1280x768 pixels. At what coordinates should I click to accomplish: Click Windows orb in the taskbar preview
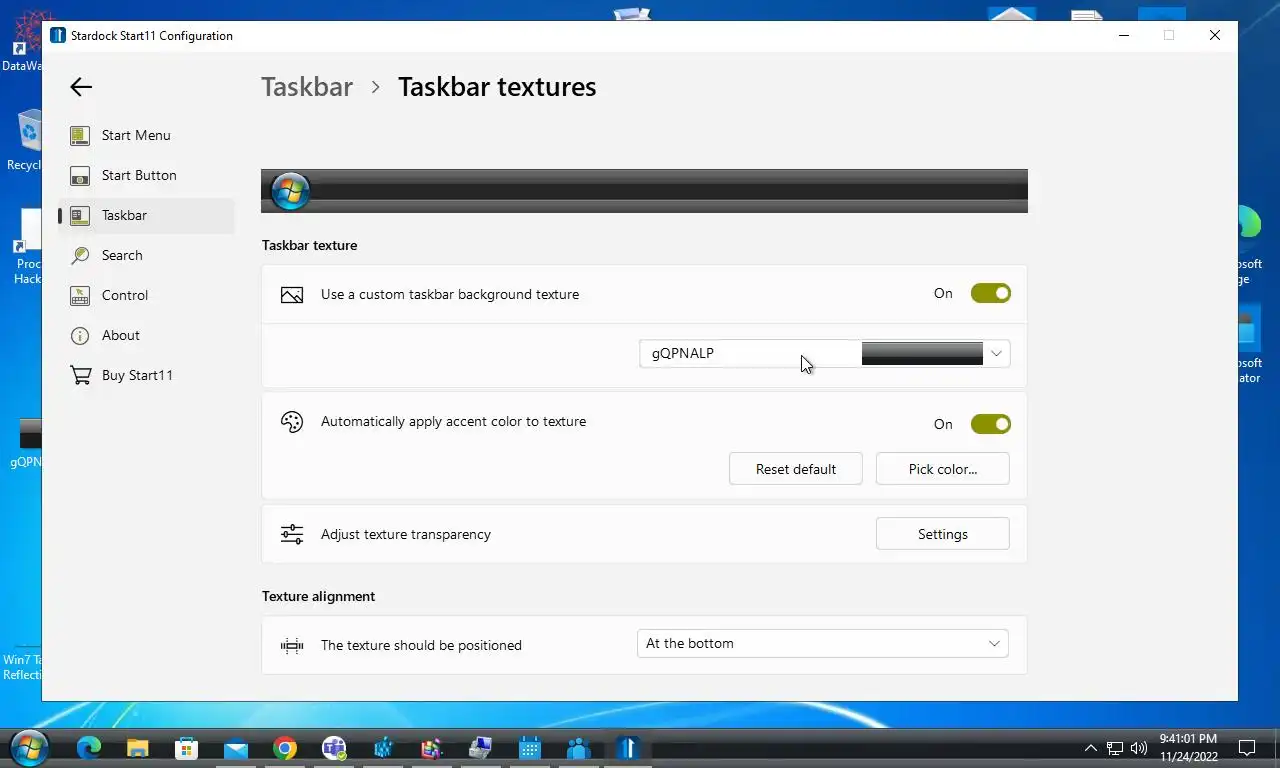[290, 191]
